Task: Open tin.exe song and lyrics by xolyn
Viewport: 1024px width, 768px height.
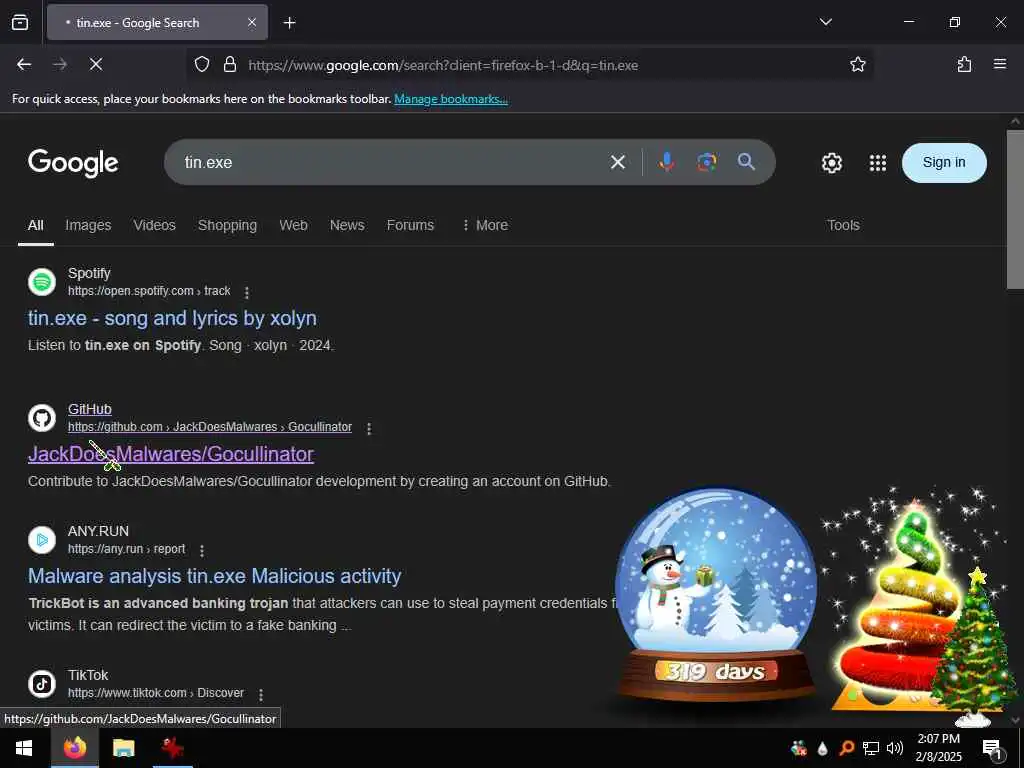Action: (x=172, y=318)
